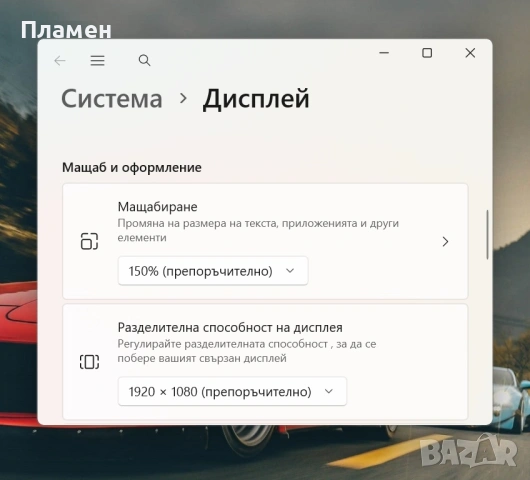Click the Дисплей breadcrumb title
Image resolution: width=530 pixels, height=480 pixels.
[x=256, y=99]
